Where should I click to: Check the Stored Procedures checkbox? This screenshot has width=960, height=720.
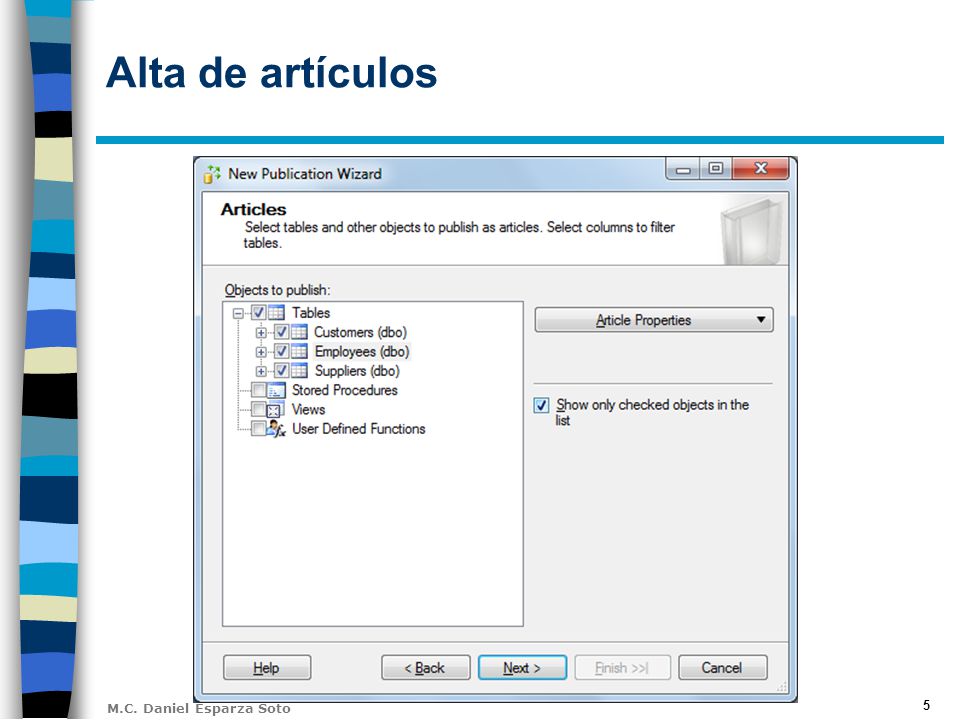(x=258, y=390)
